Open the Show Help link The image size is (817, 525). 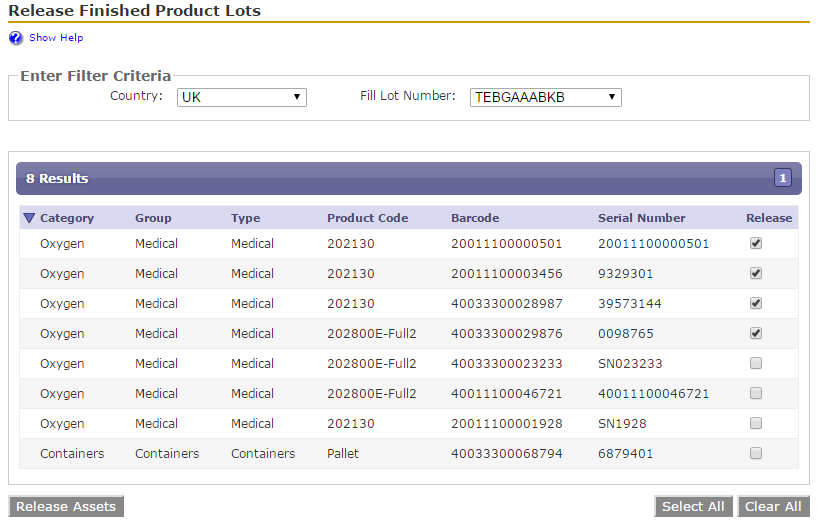click(x=56, y=38)
